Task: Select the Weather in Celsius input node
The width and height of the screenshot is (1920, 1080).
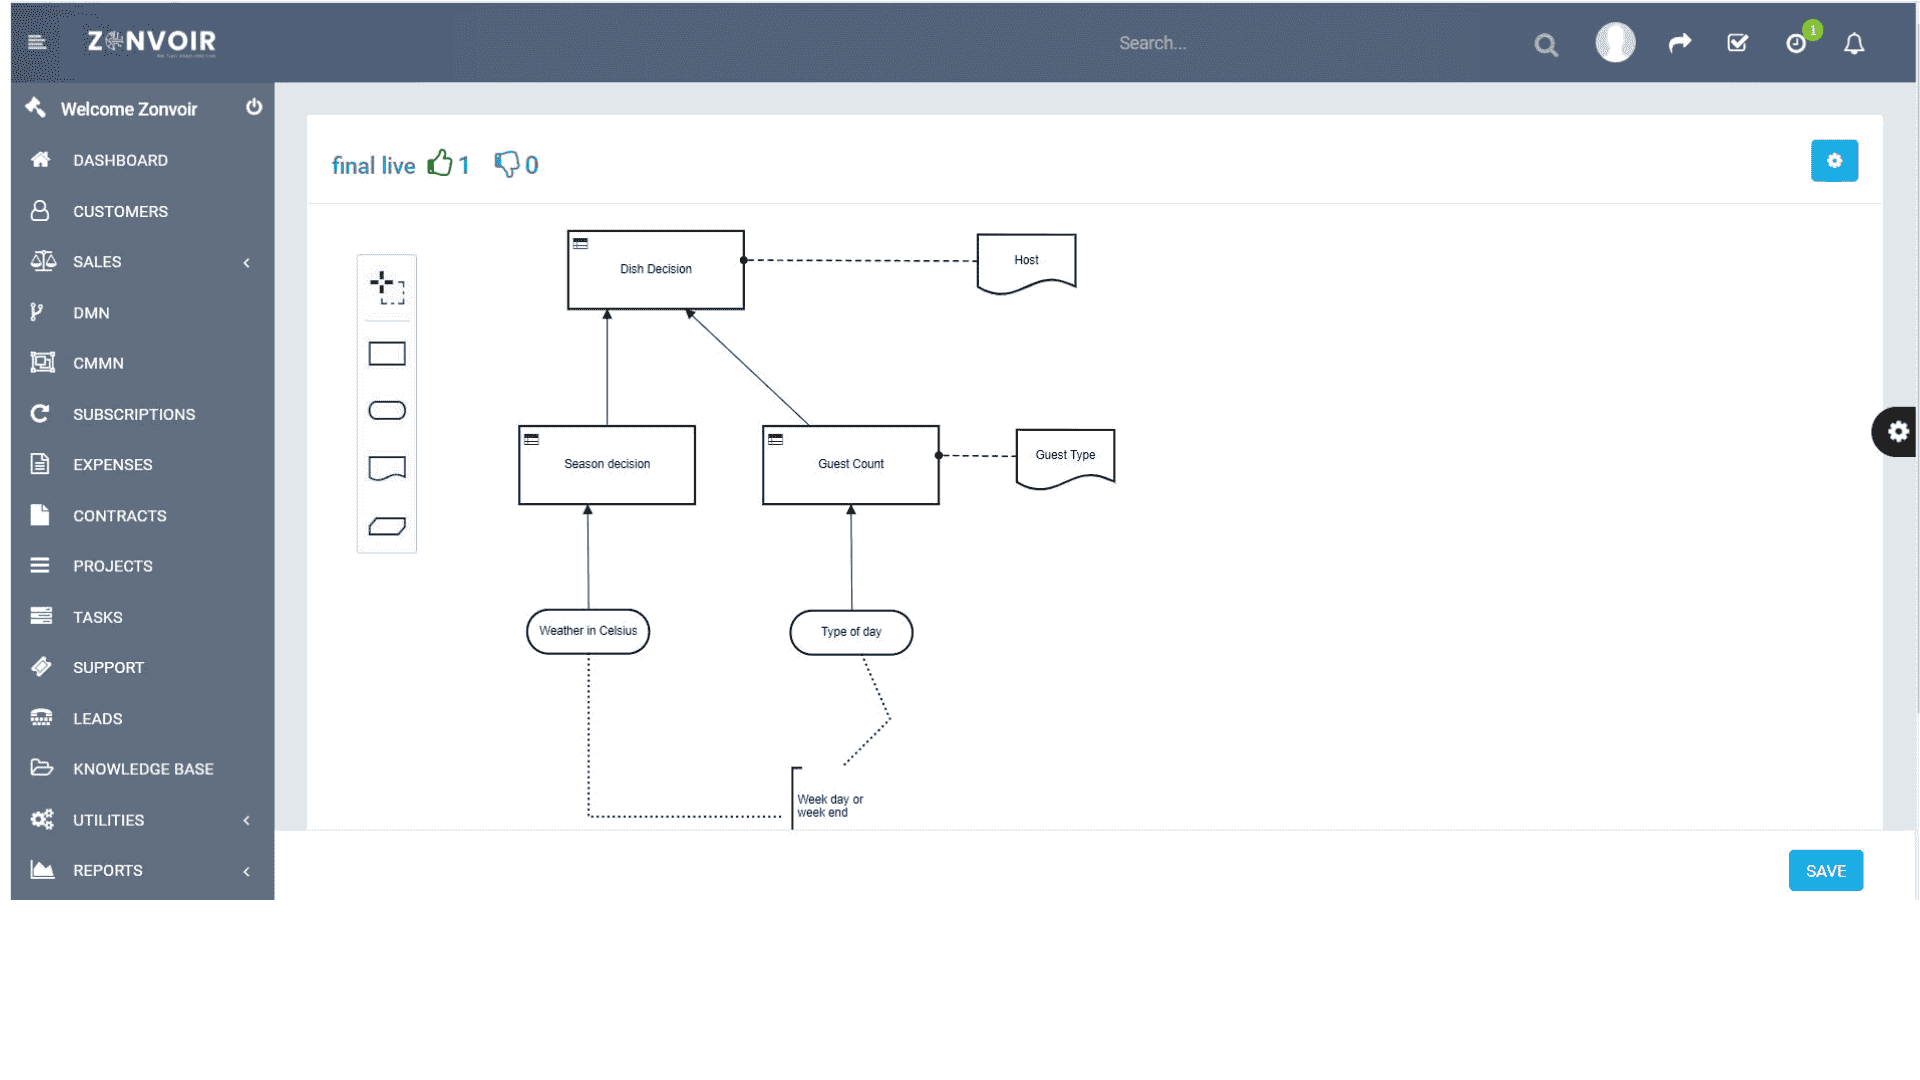Action: [x=588, y=632]
